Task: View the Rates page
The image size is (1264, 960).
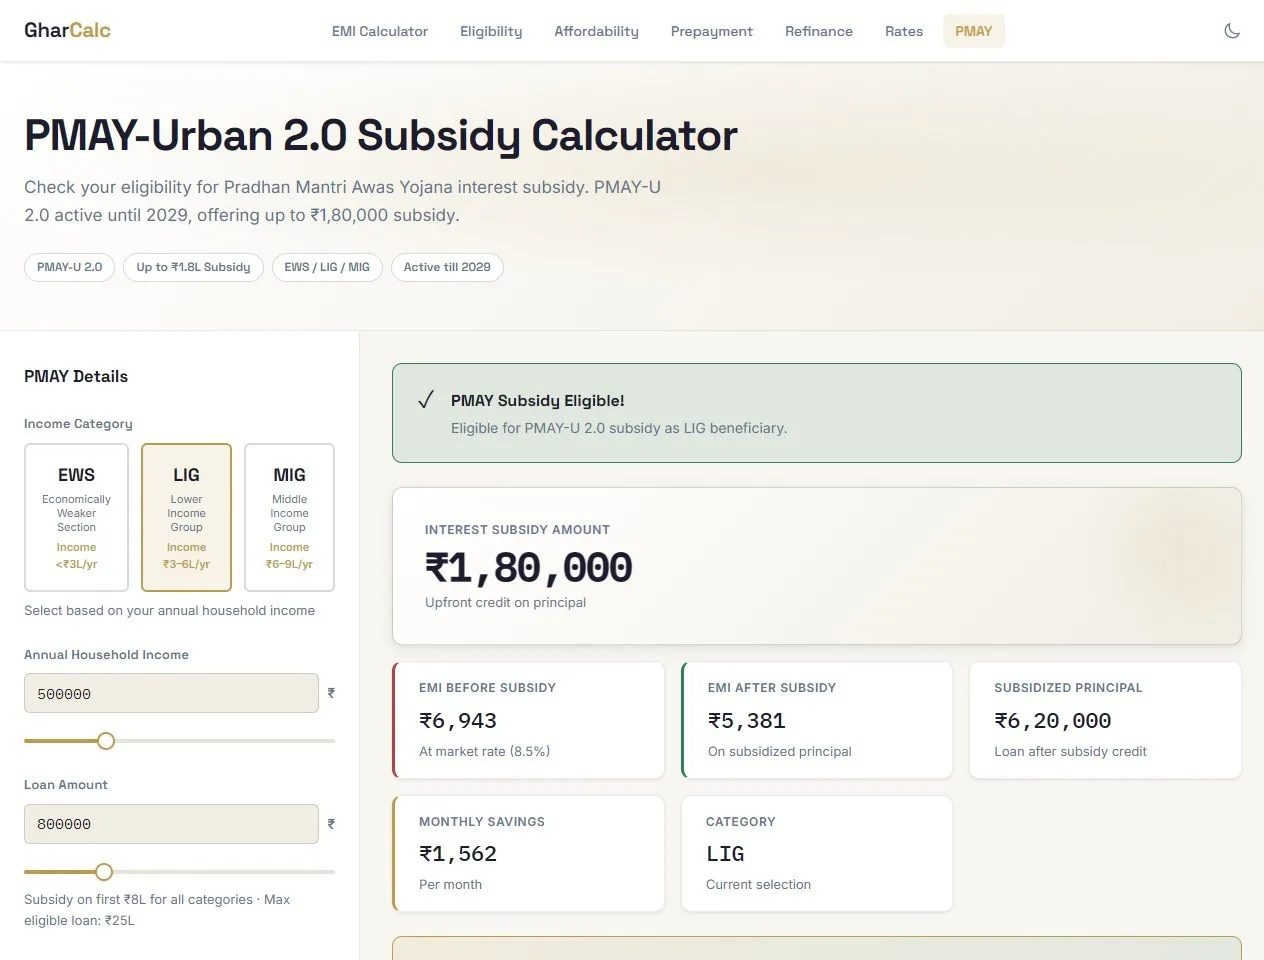Action: tap(904, 31)
